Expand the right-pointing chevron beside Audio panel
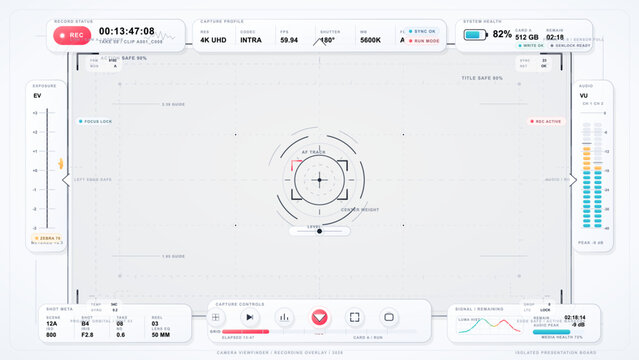The width and height of the screenshot is (639, 360). point(573,180)
